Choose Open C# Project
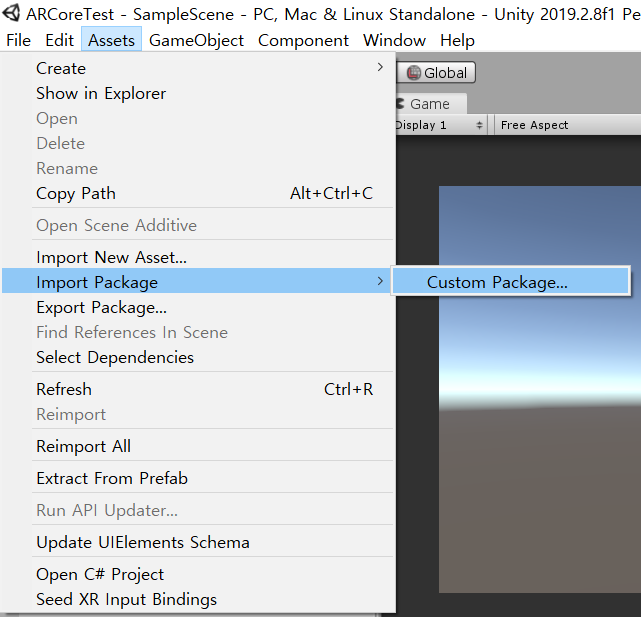 [198, 574]
